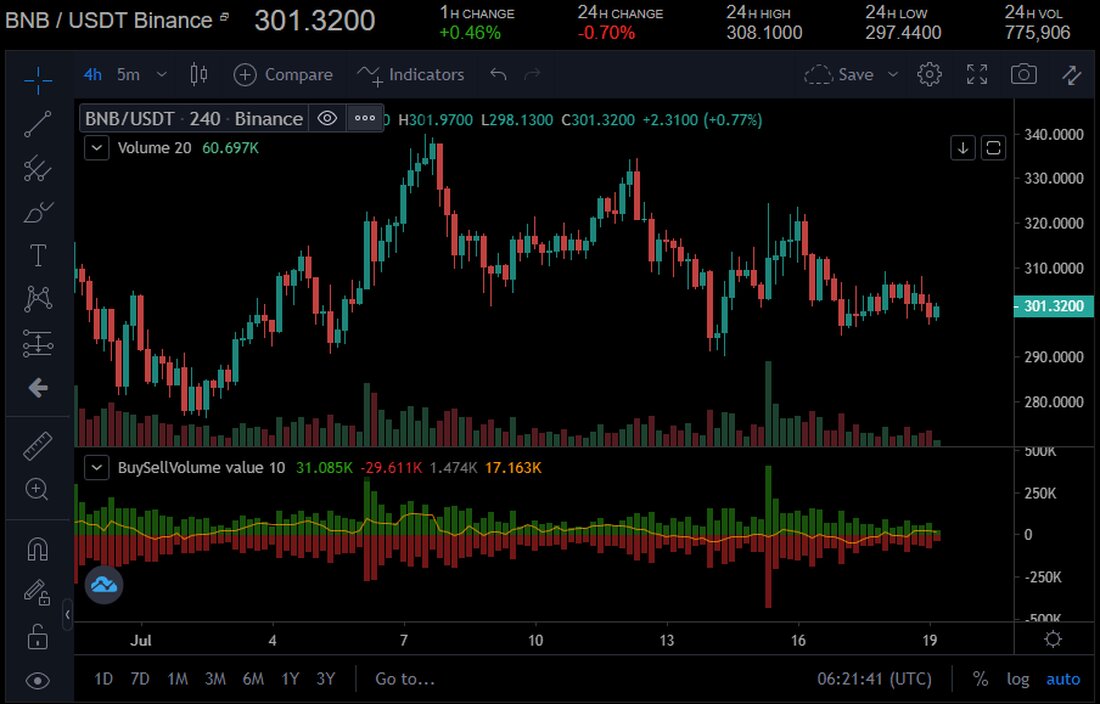This screenshot has width=1100, height=704.
Task: Select the 5m timeframe
Action: (128, 74)
